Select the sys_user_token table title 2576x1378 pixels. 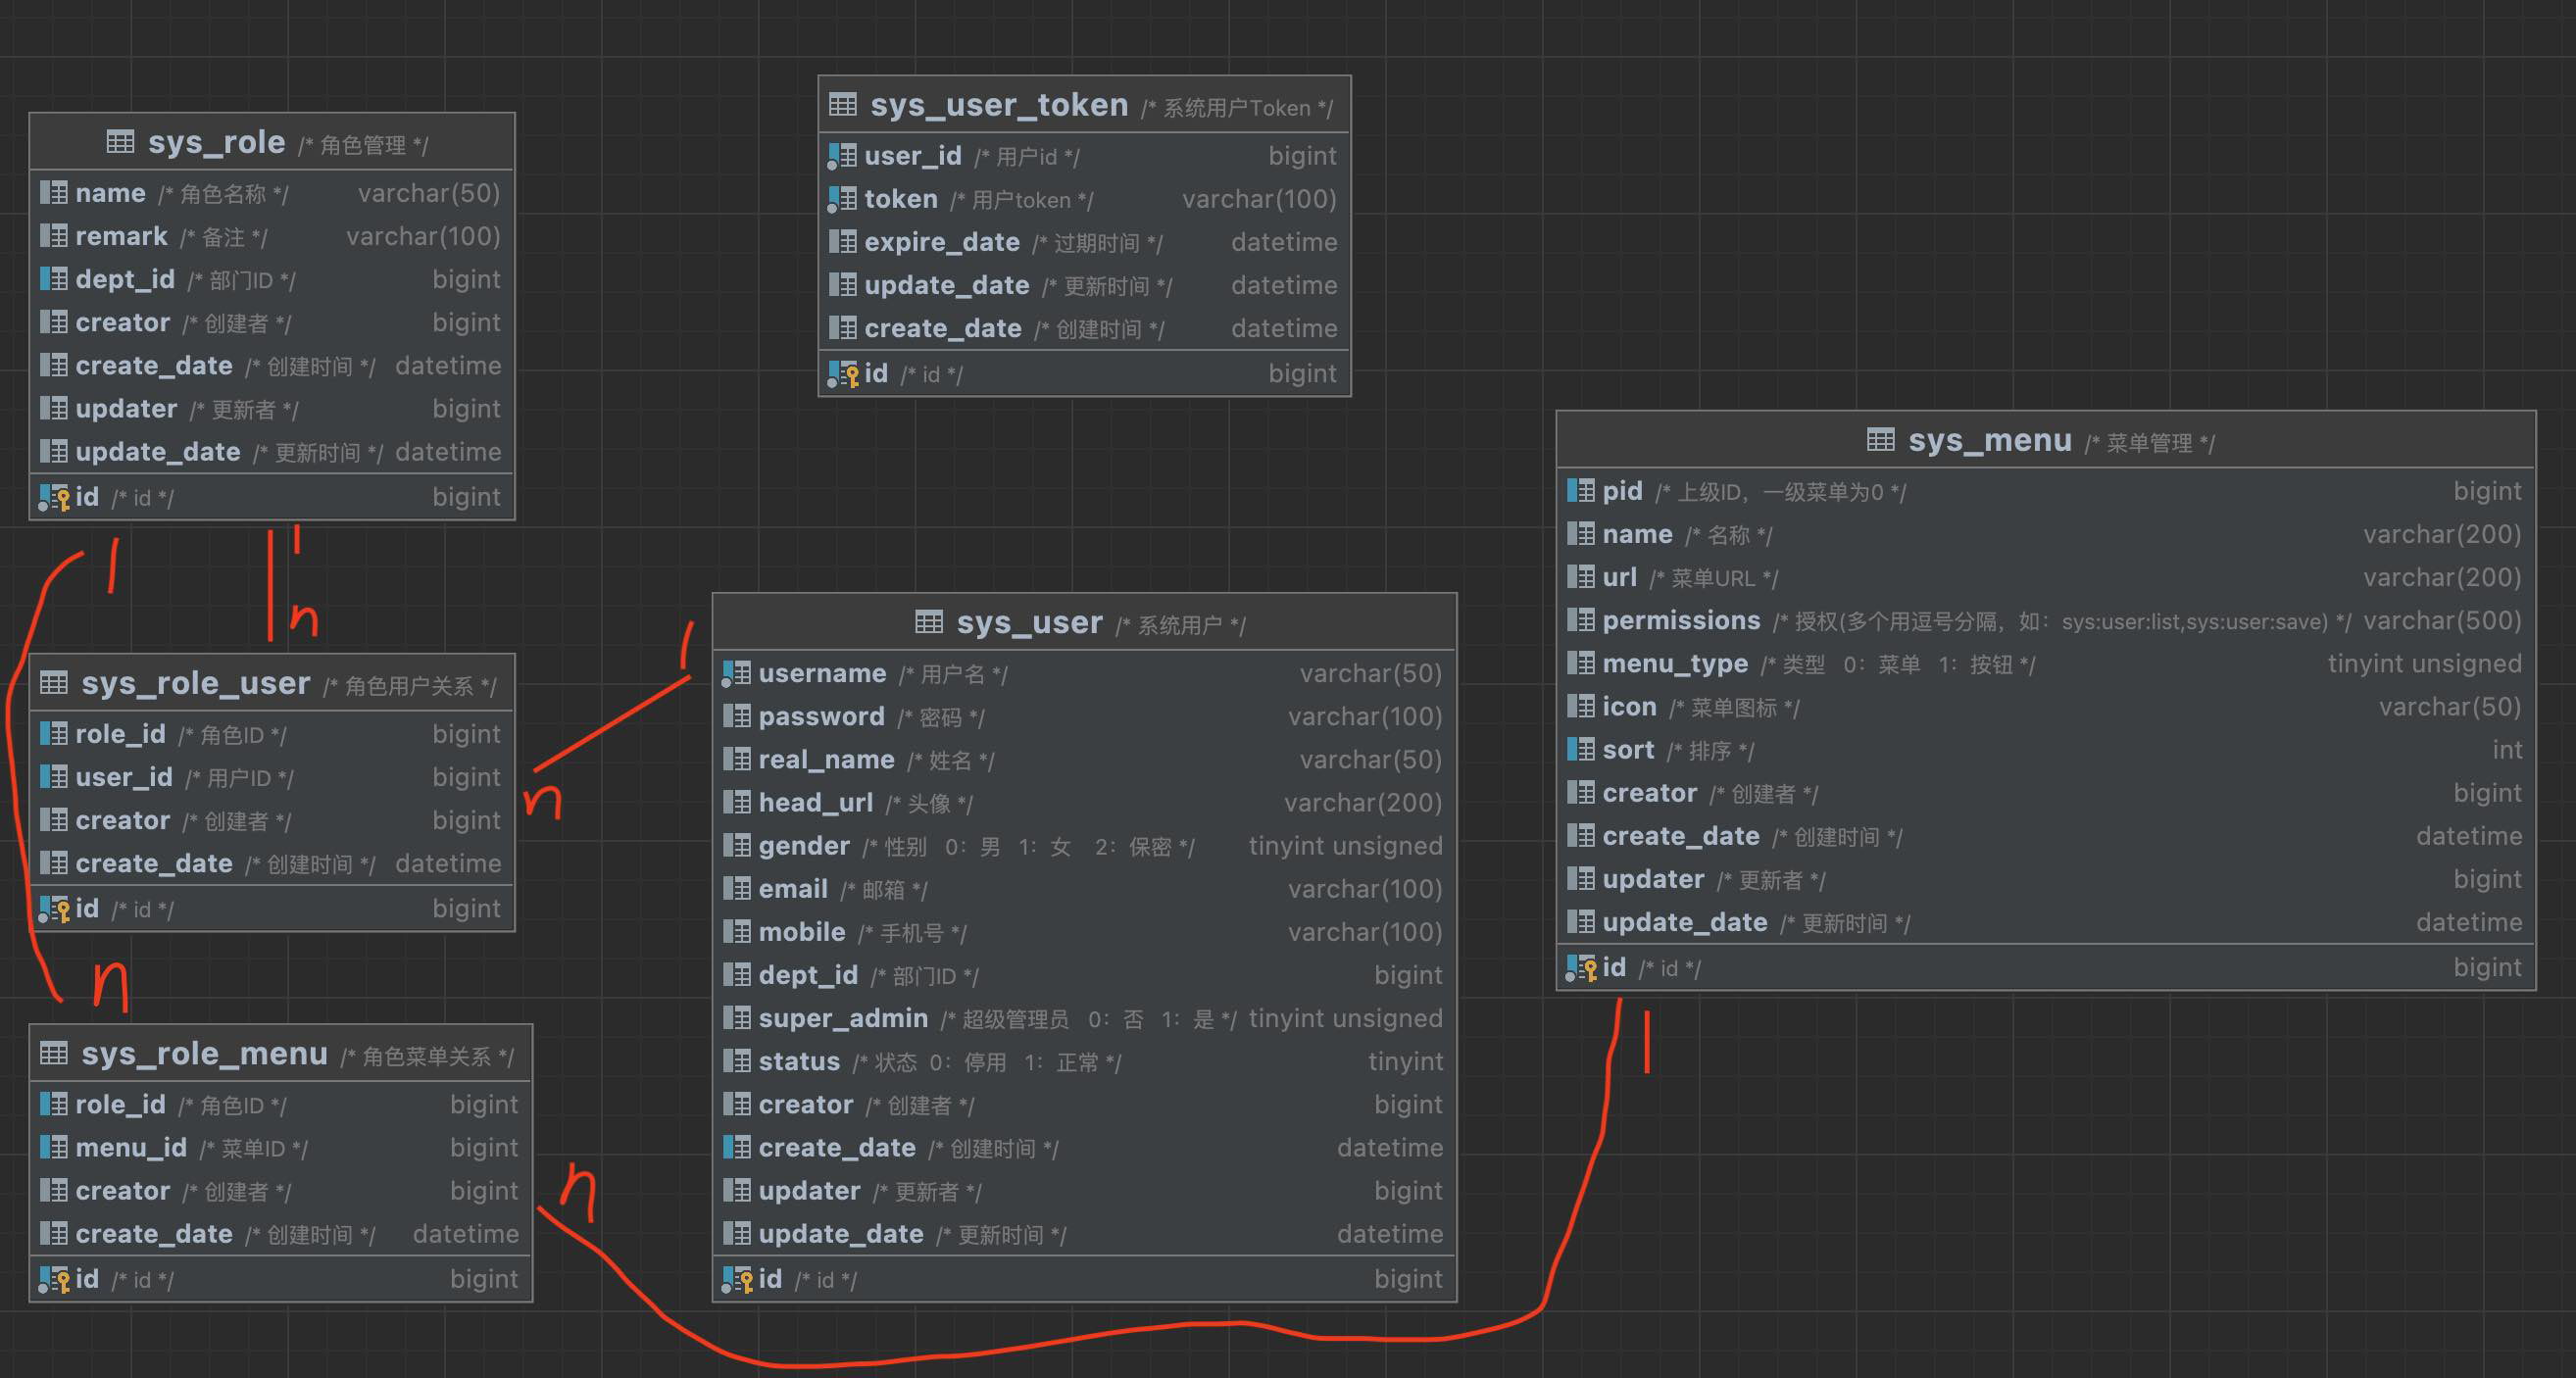click(x=999, y=104)
